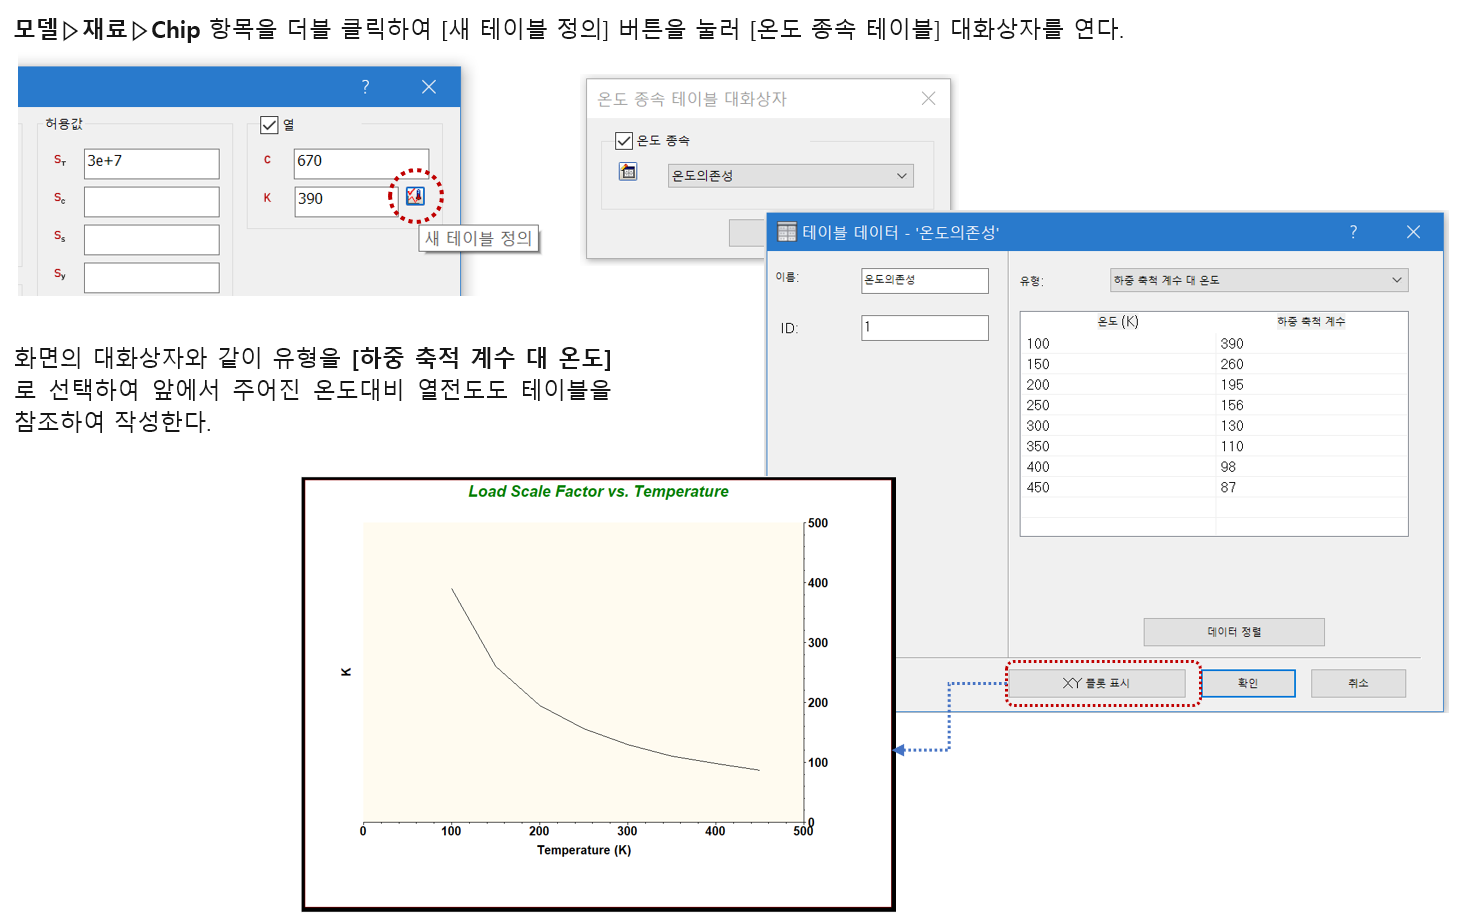This screenshot has width=1463, height=923.
Task: Close the material properties dialog
Action: 429,87
